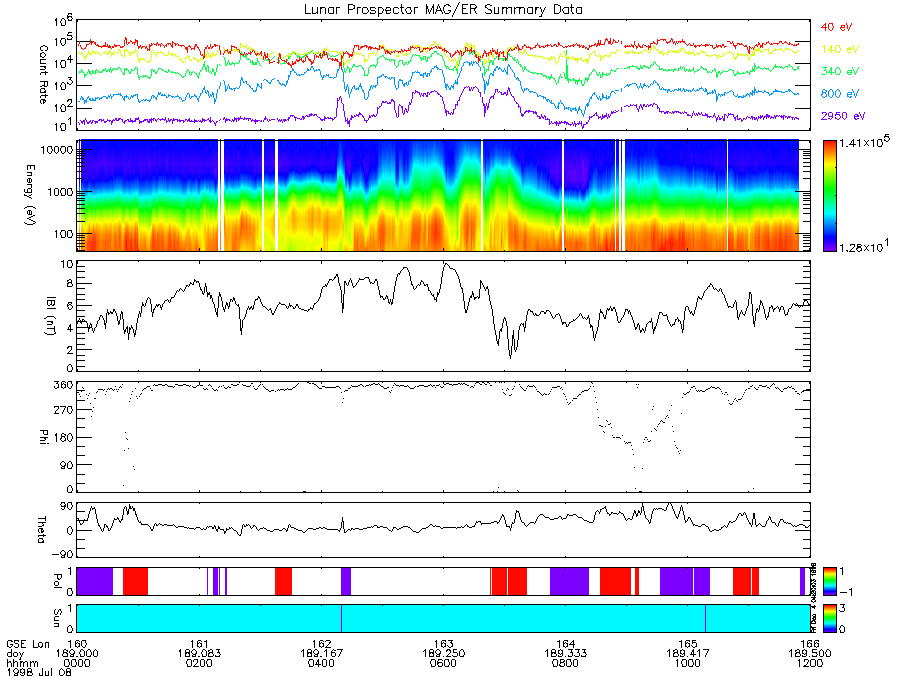Click the '360' Phi axis tick label
This screenshot has height=700, width=900.
pos(63,384)
